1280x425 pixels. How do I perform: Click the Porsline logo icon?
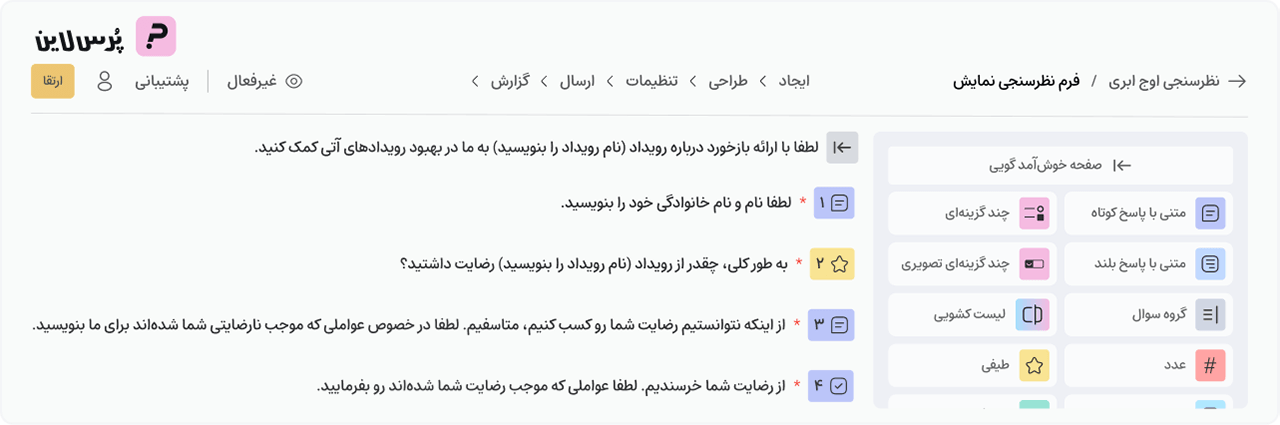point(155,36)
